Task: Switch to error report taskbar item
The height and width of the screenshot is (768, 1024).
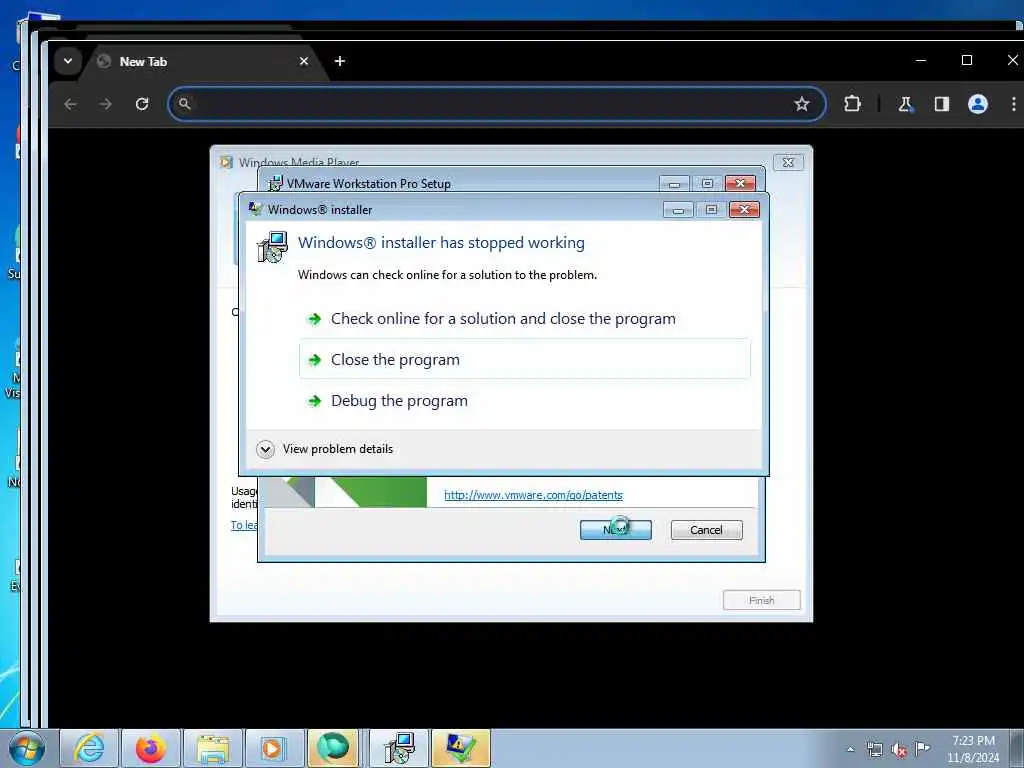Action: click(x=460, y=748)
